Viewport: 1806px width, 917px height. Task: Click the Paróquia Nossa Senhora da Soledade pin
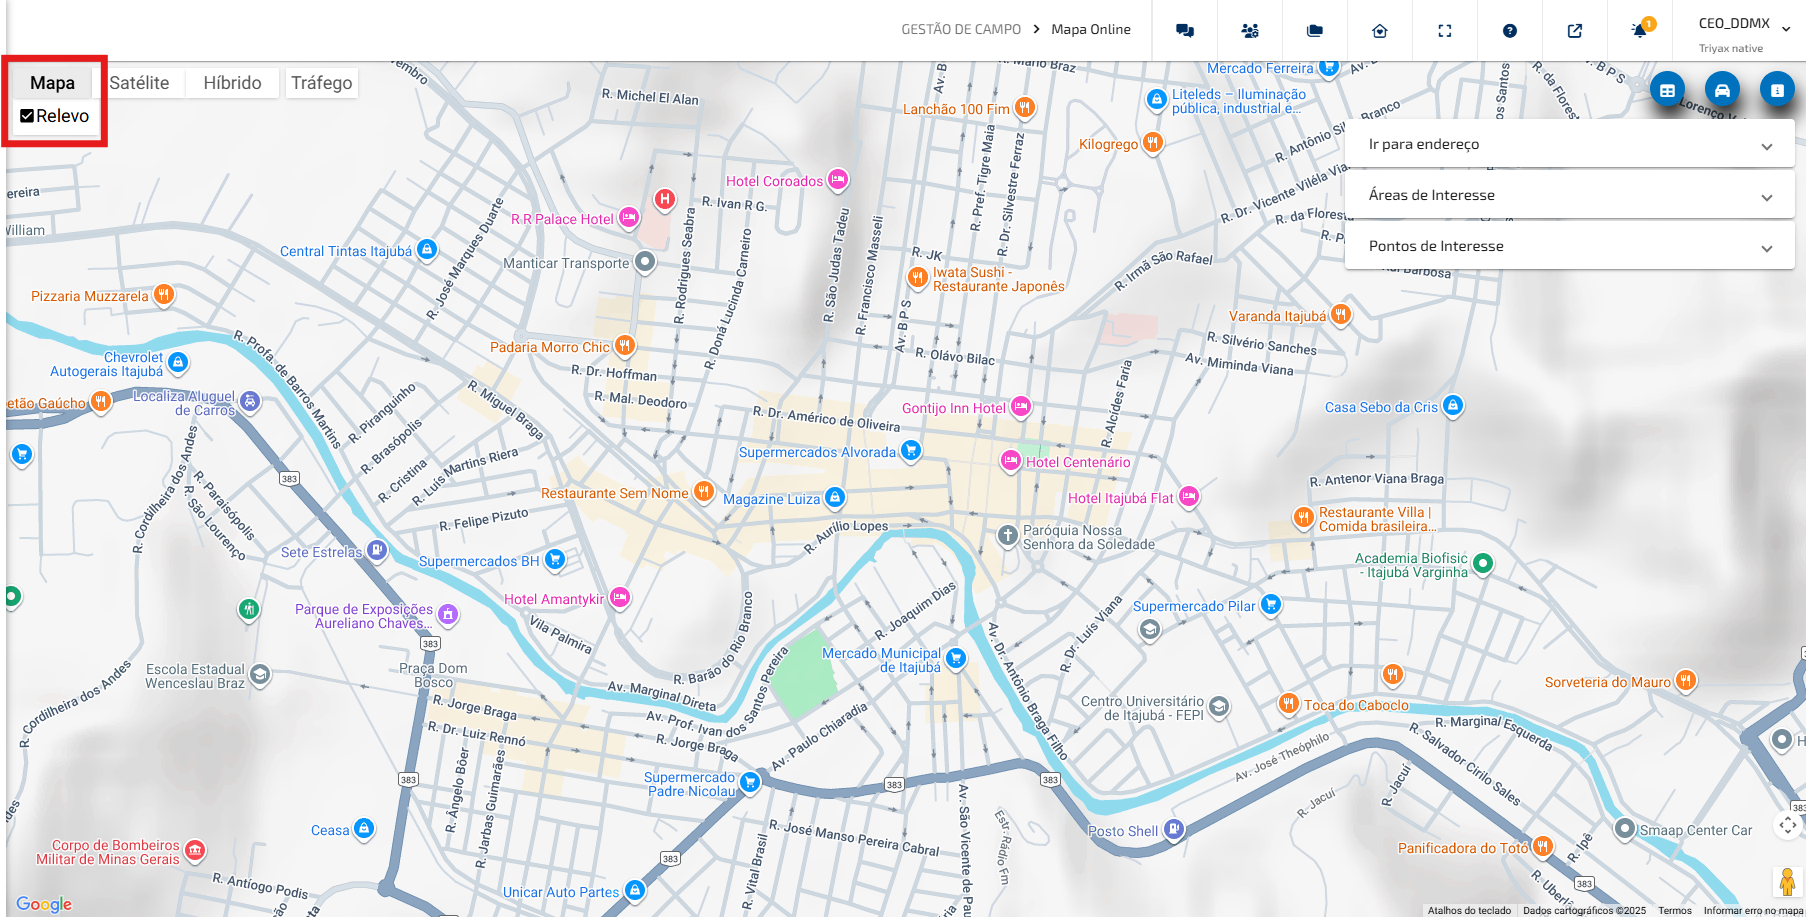coord(1008,535)
